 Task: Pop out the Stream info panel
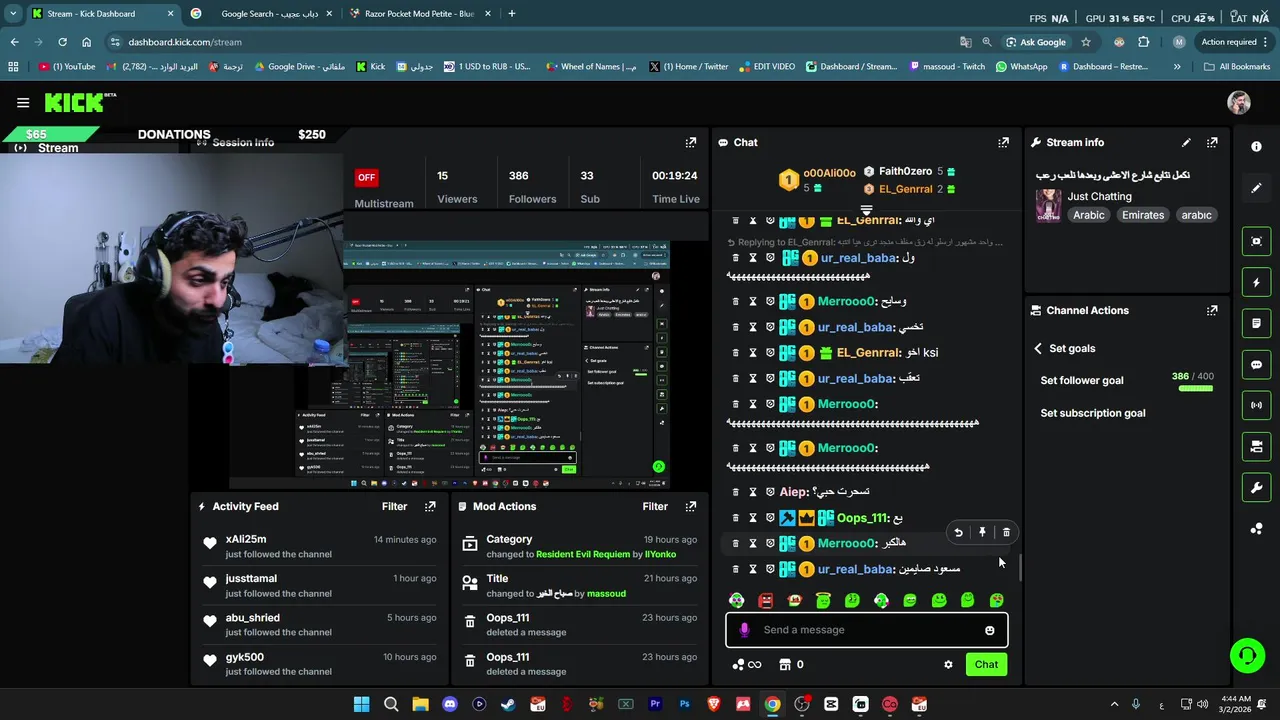tap(1212, 142)
